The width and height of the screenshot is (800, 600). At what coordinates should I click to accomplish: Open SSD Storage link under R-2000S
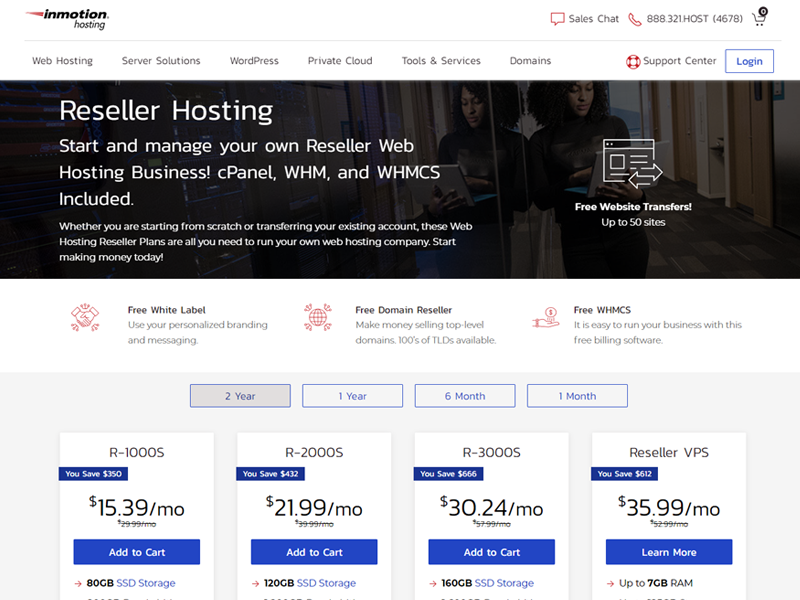(327, 583)
